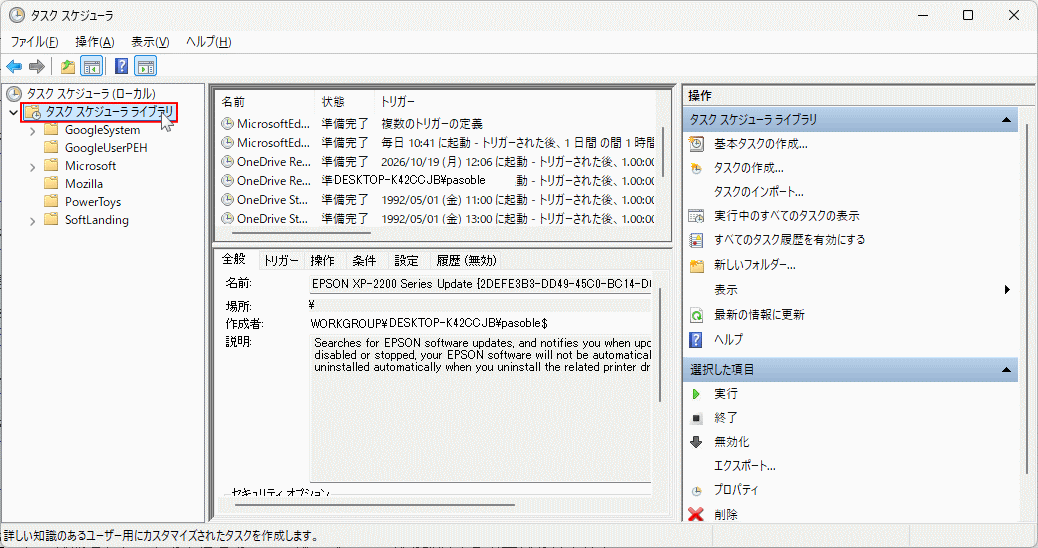Toggle the console tree pane toolbar icon
The image size is (1038, 548).
[91, 66]
